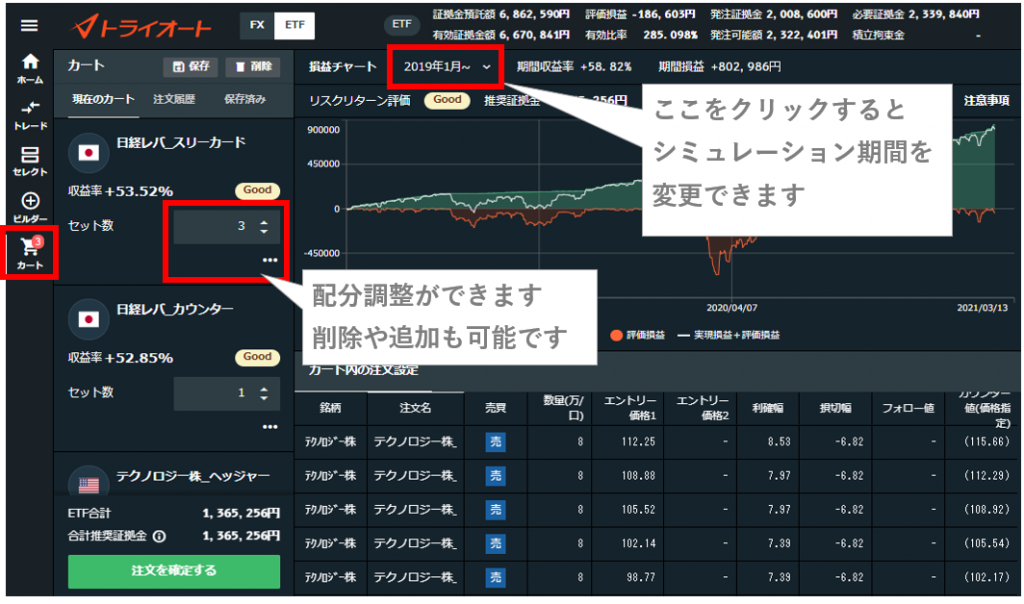Viewport: 1024px width, 604px height.
Task: Switch to ETF mode toggle
Action: (295, 25)
